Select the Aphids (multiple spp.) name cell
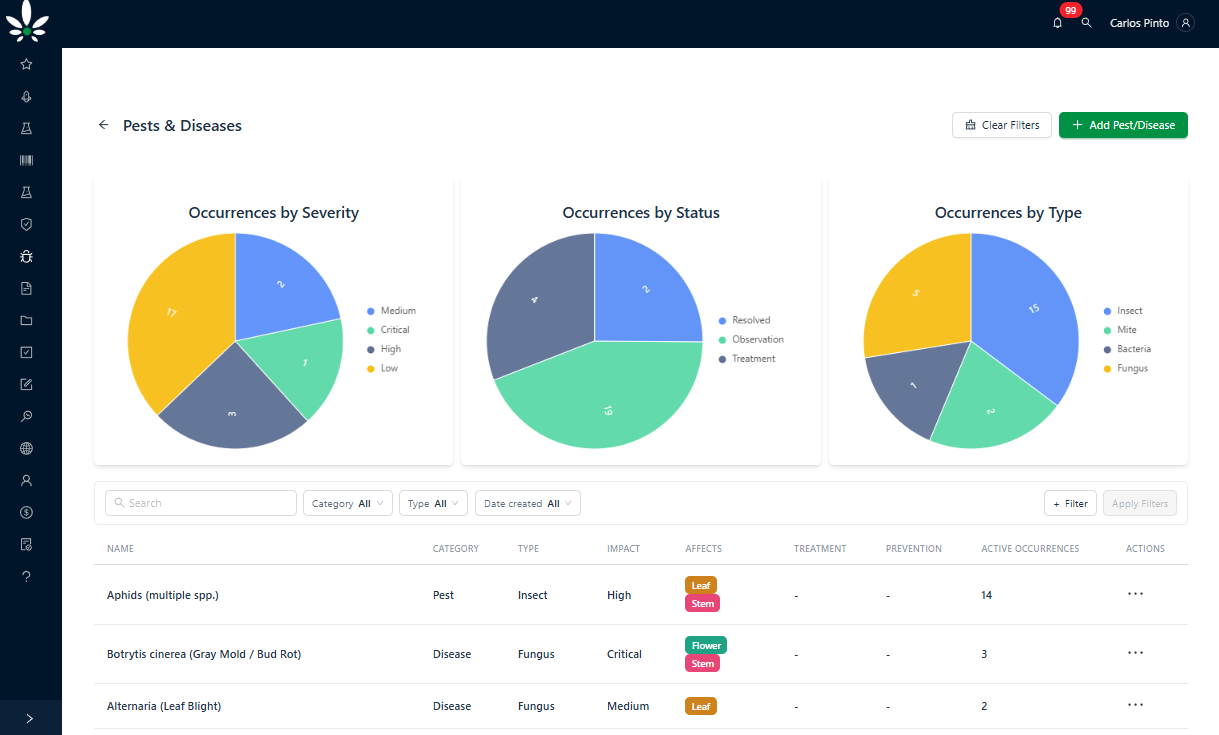1219x735 pixels. (x=163, y=595)
